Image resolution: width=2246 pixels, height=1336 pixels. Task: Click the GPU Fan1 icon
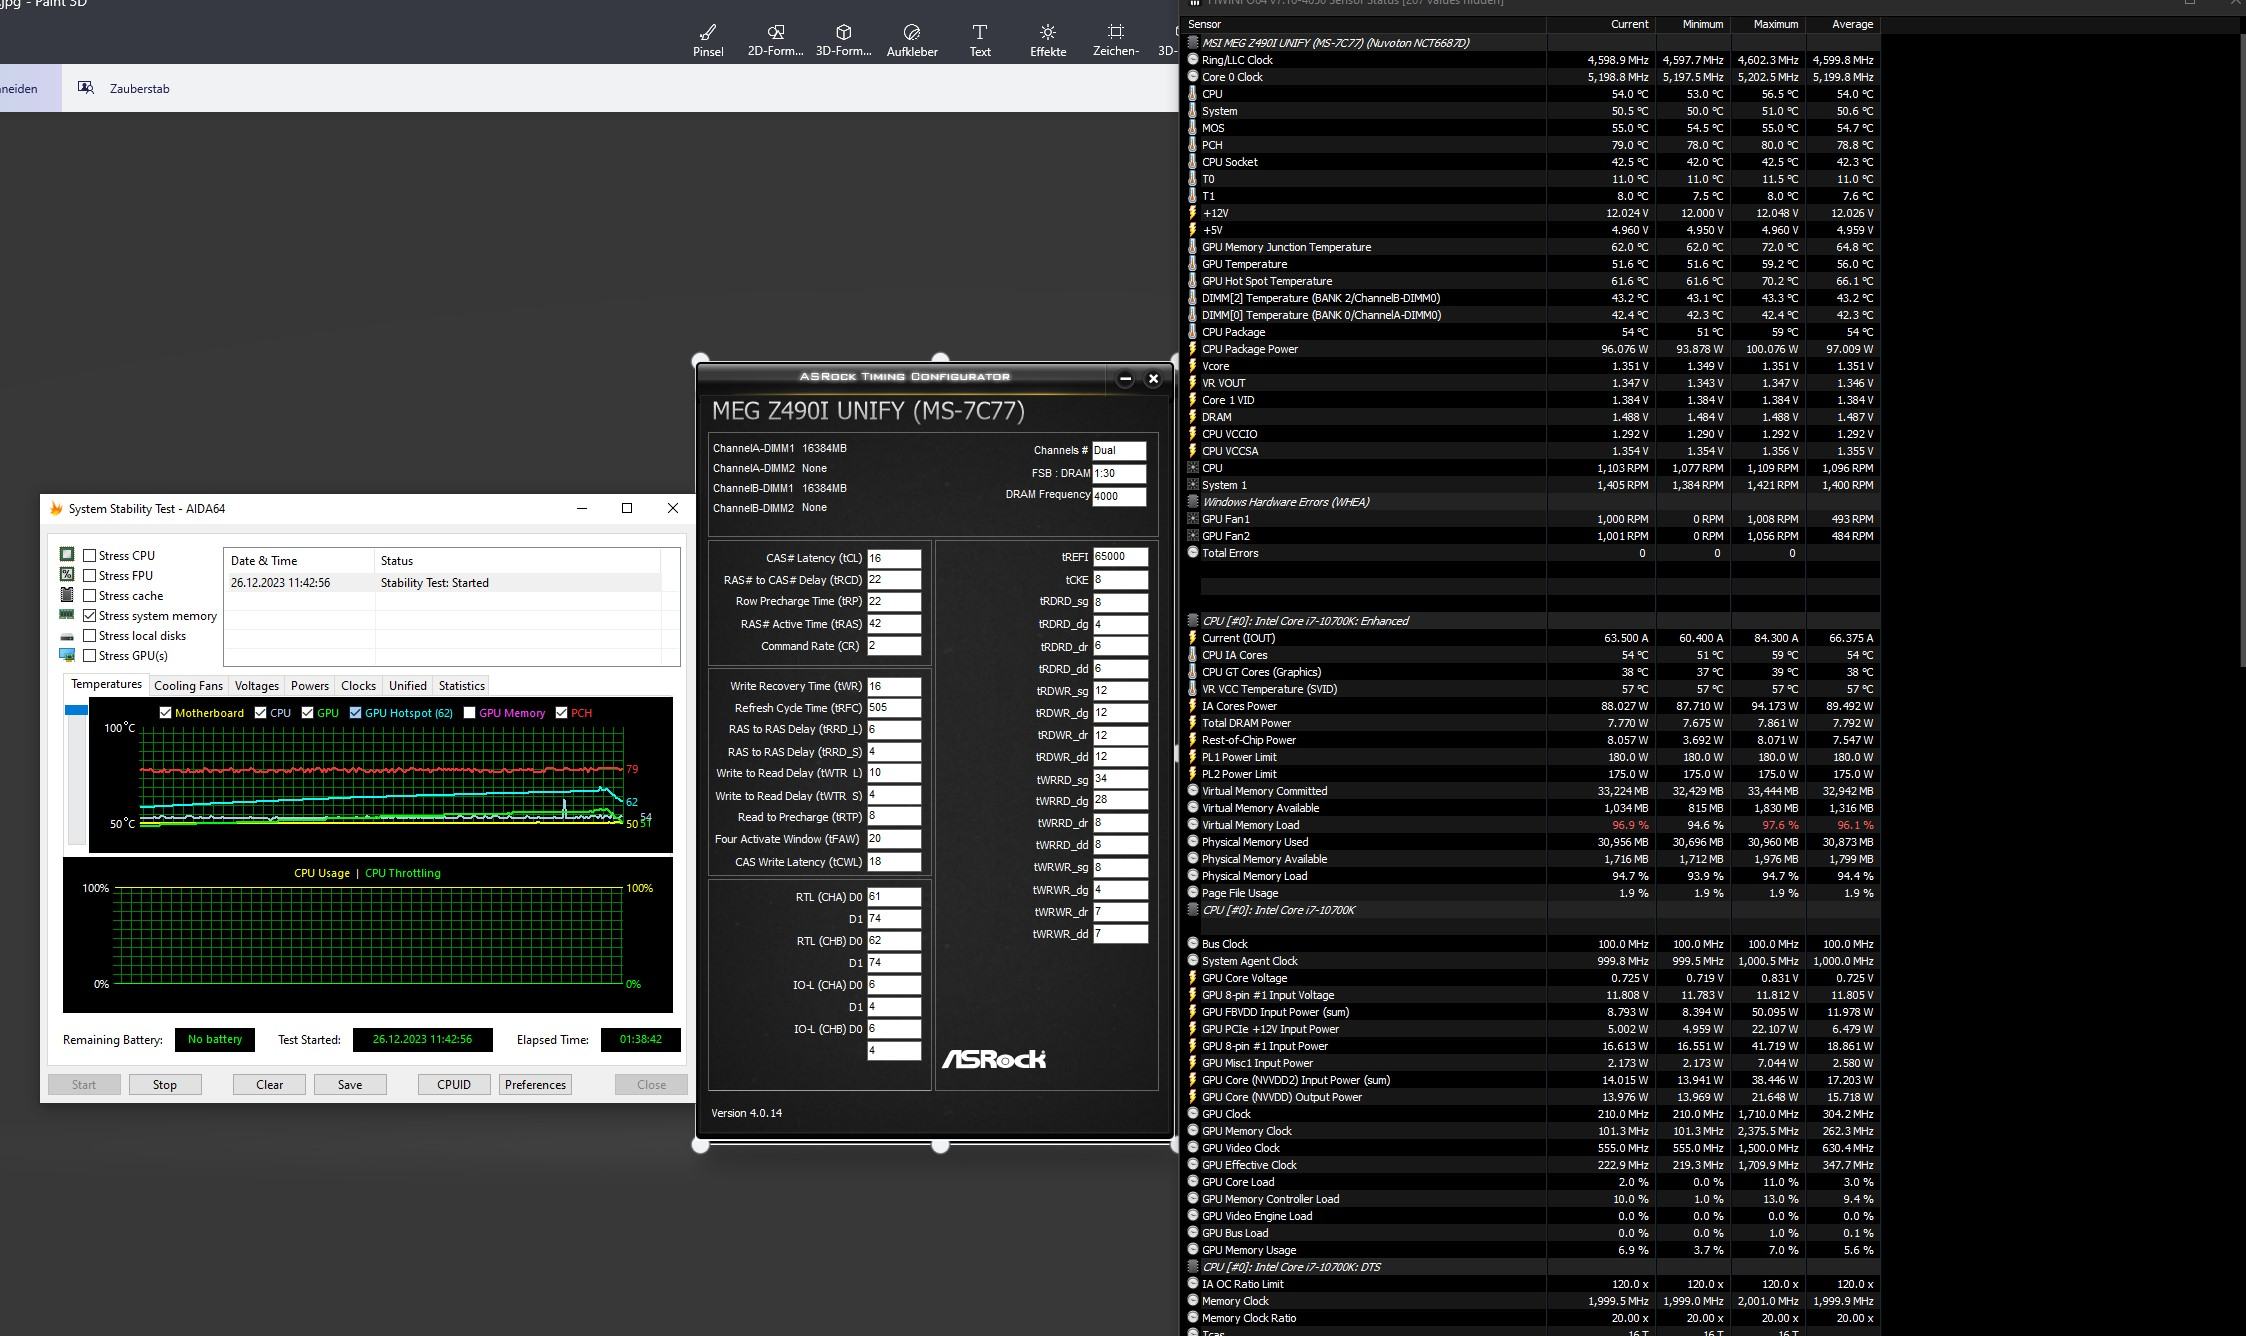tap(1193, 519)
